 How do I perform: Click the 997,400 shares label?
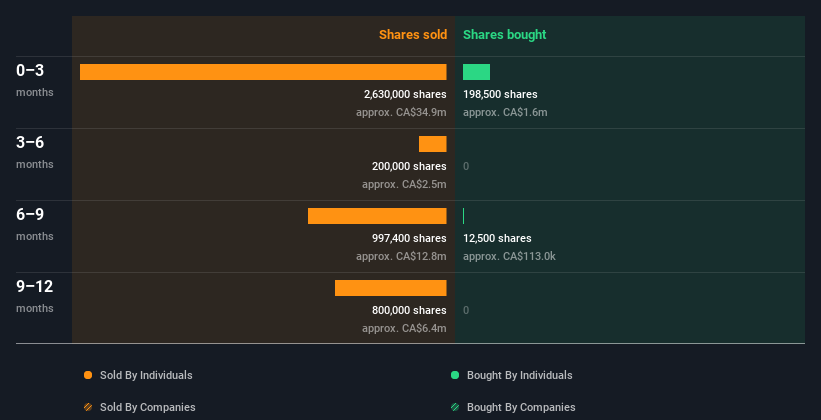tap(408, 239)
